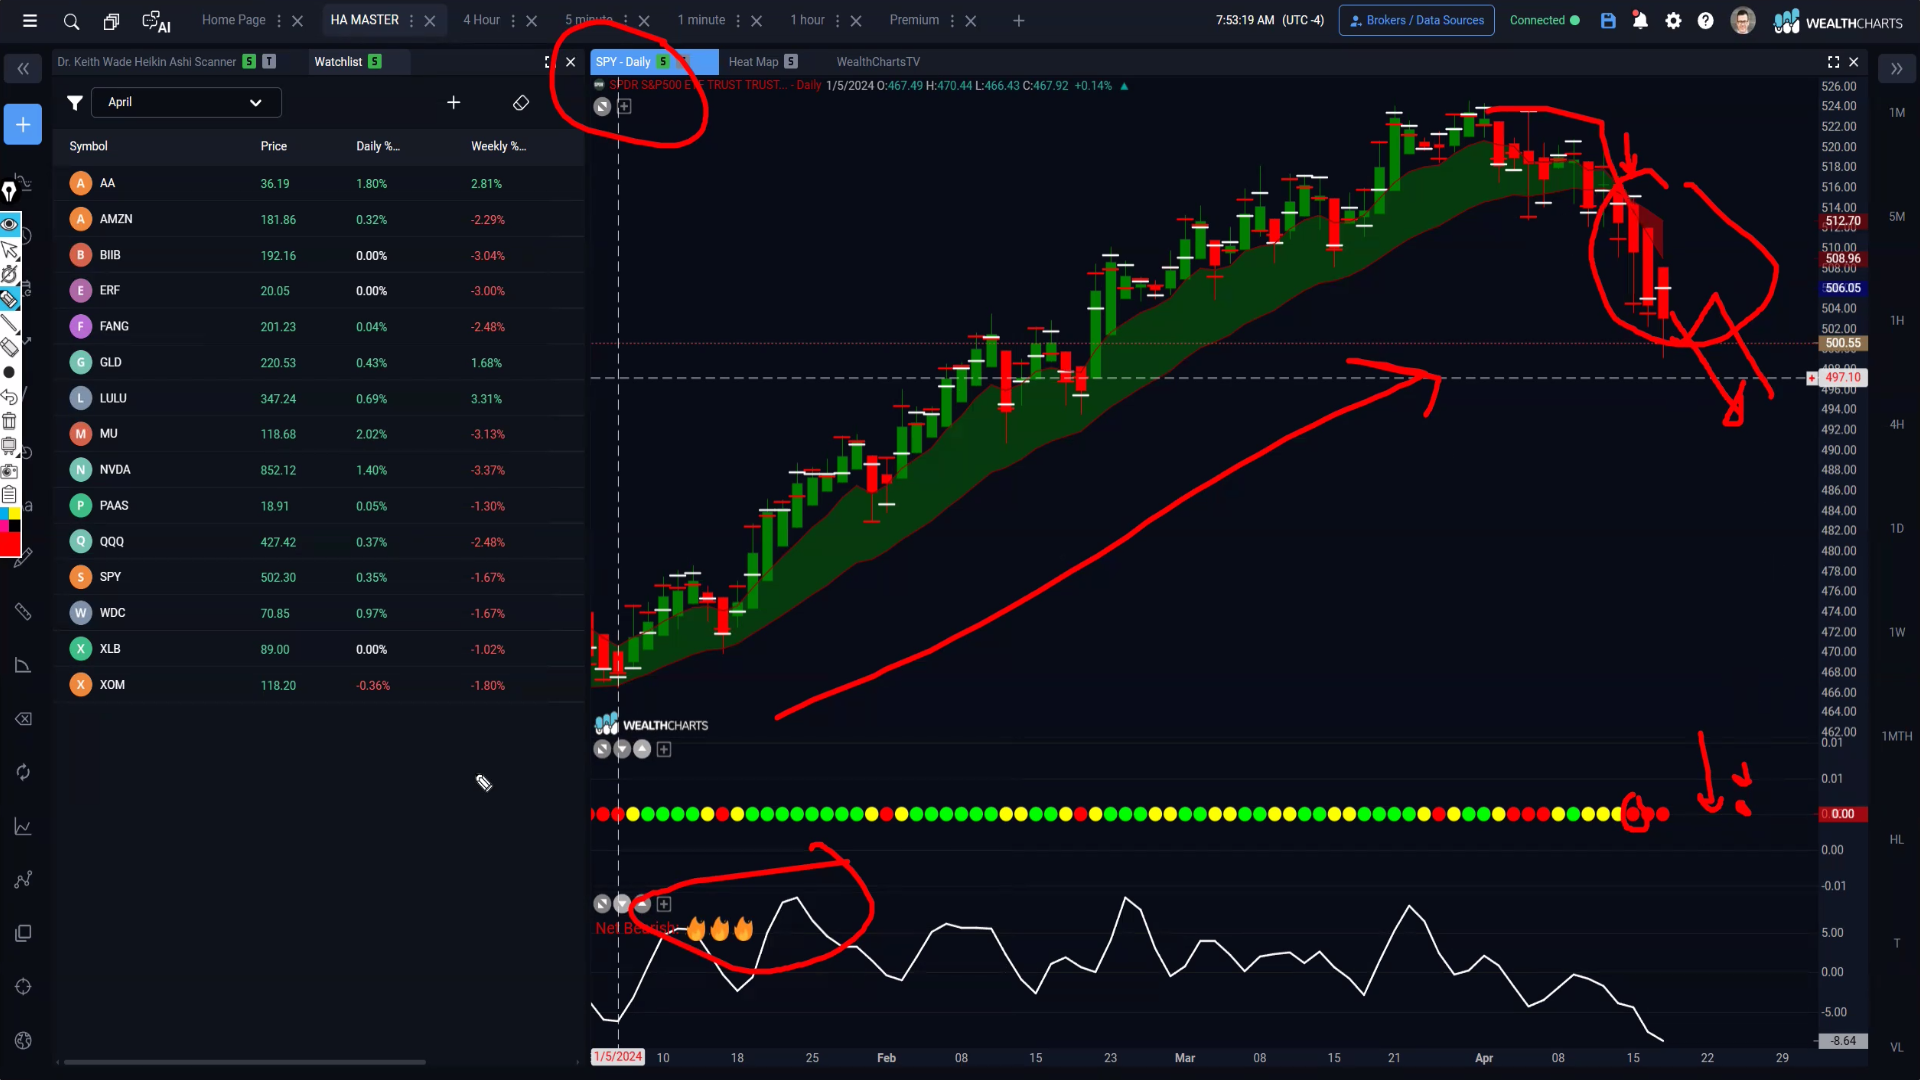The width and height of the screenshot is (1920, 1080).
Task: Click the blue plus add-widget button
Action: [22, 125]
